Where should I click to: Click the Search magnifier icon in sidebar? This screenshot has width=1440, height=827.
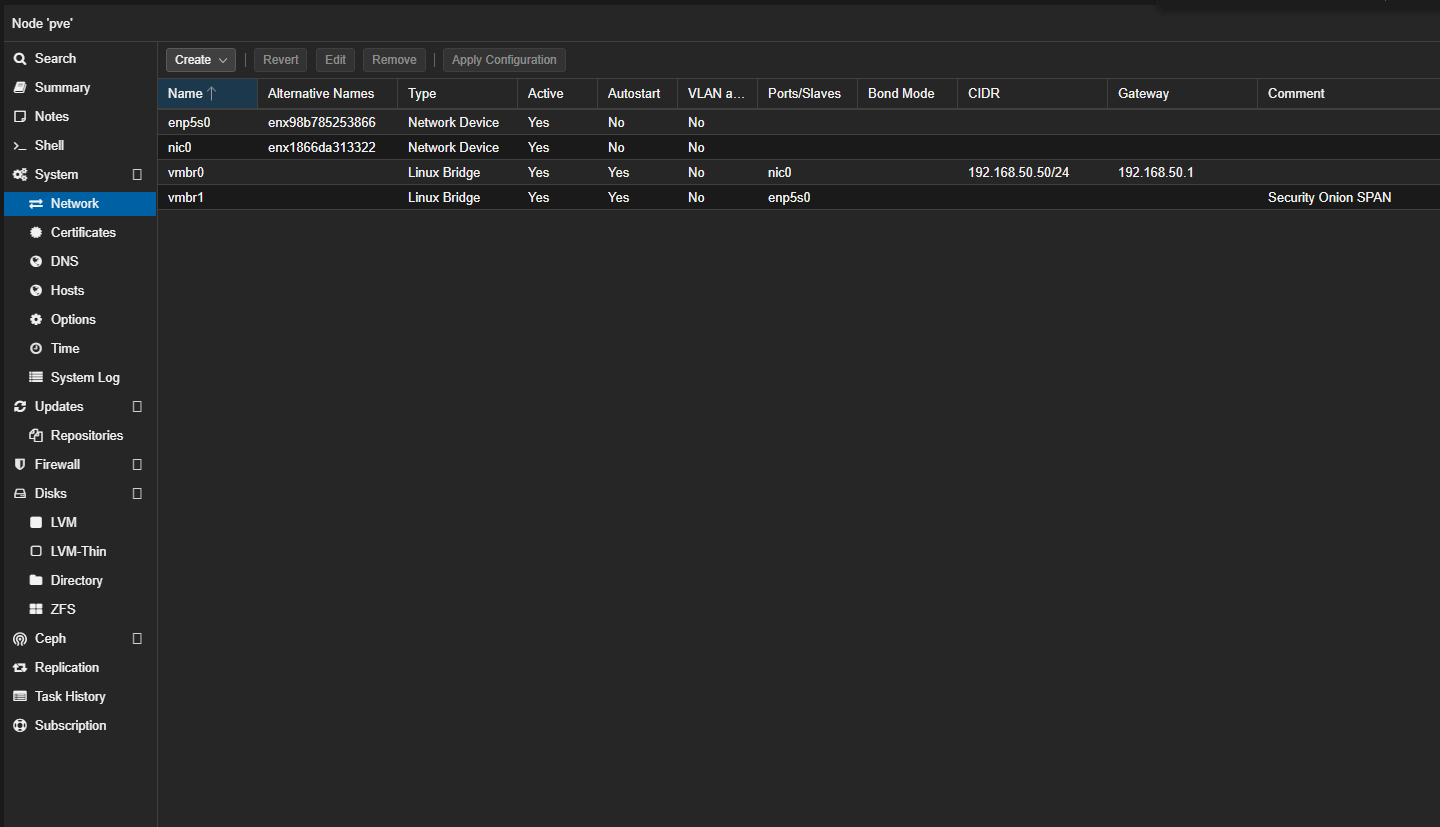20,59
